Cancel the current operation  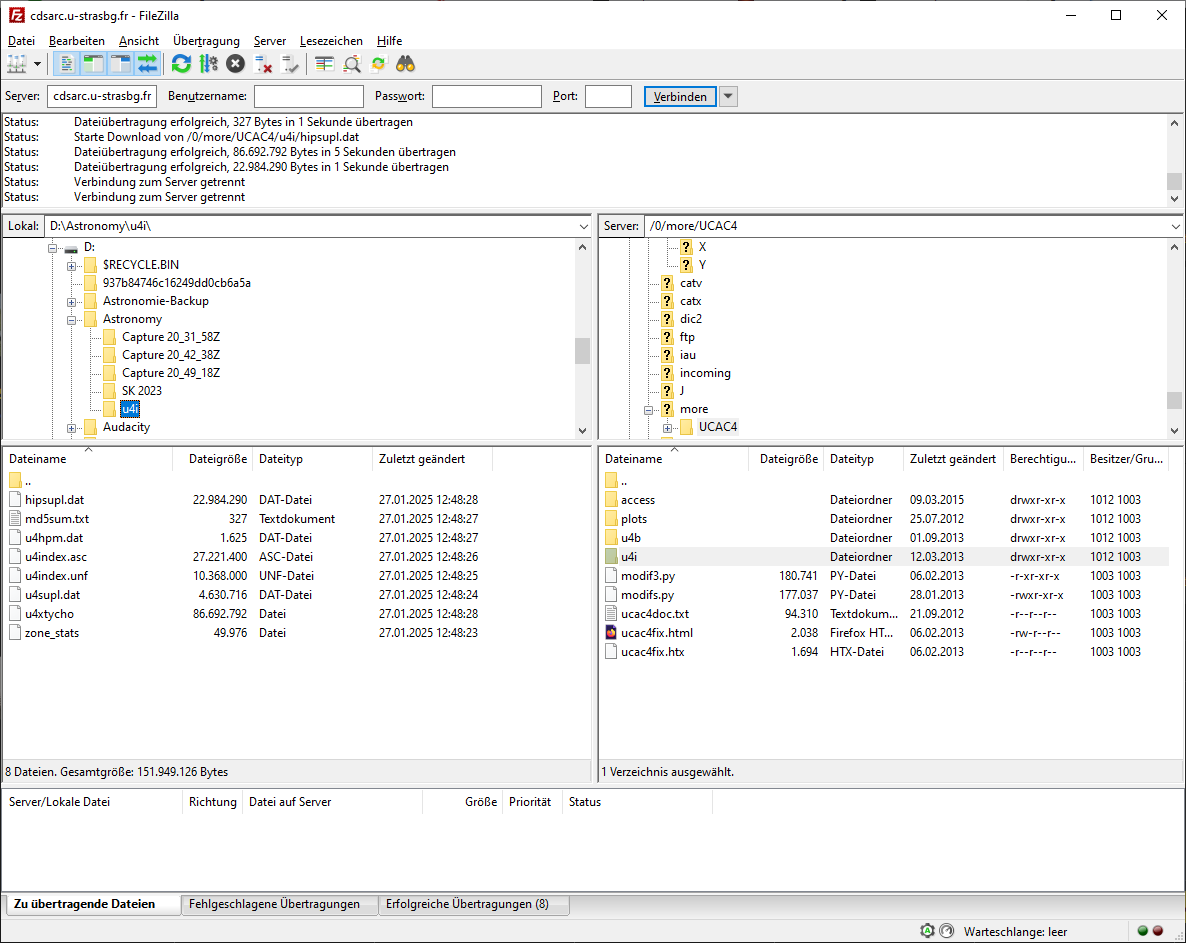coord(236,64)
